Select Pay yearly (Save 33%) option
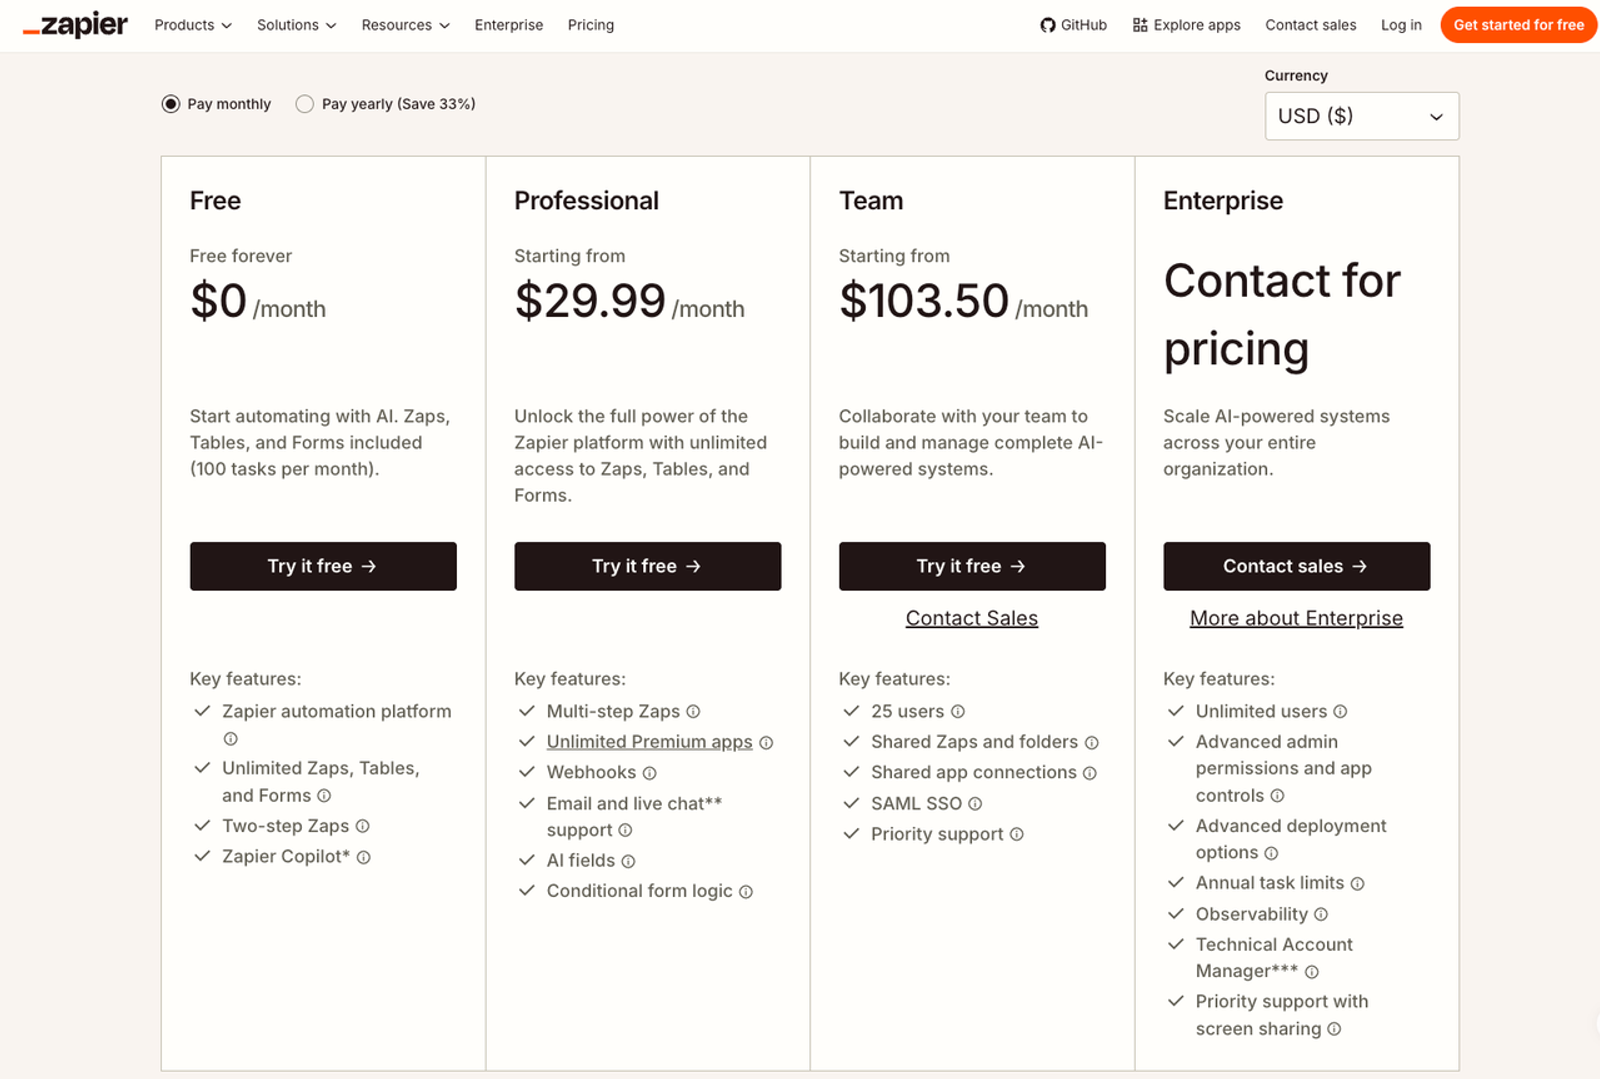The height and width of the screenshot is (1079, 1600). 305,104
